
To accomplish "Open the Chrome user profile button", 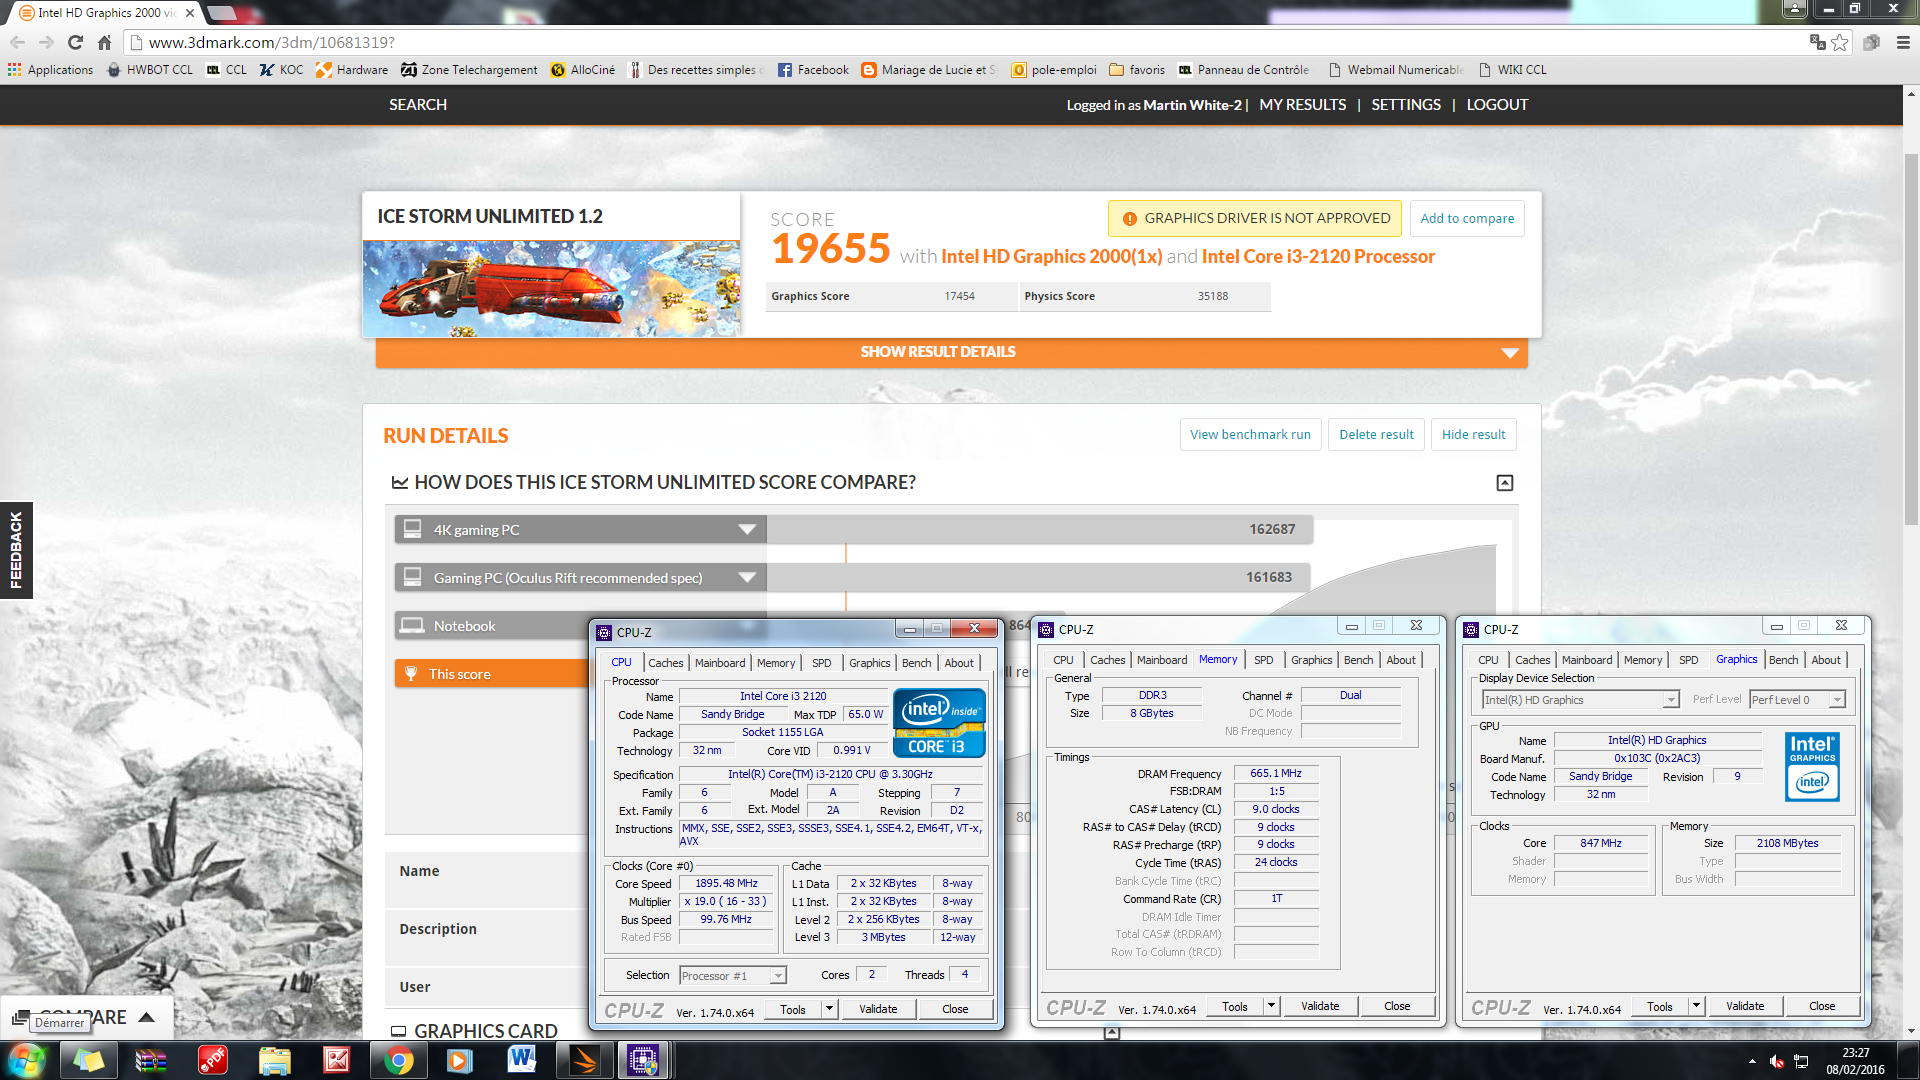I will (x=1795, y=9).
